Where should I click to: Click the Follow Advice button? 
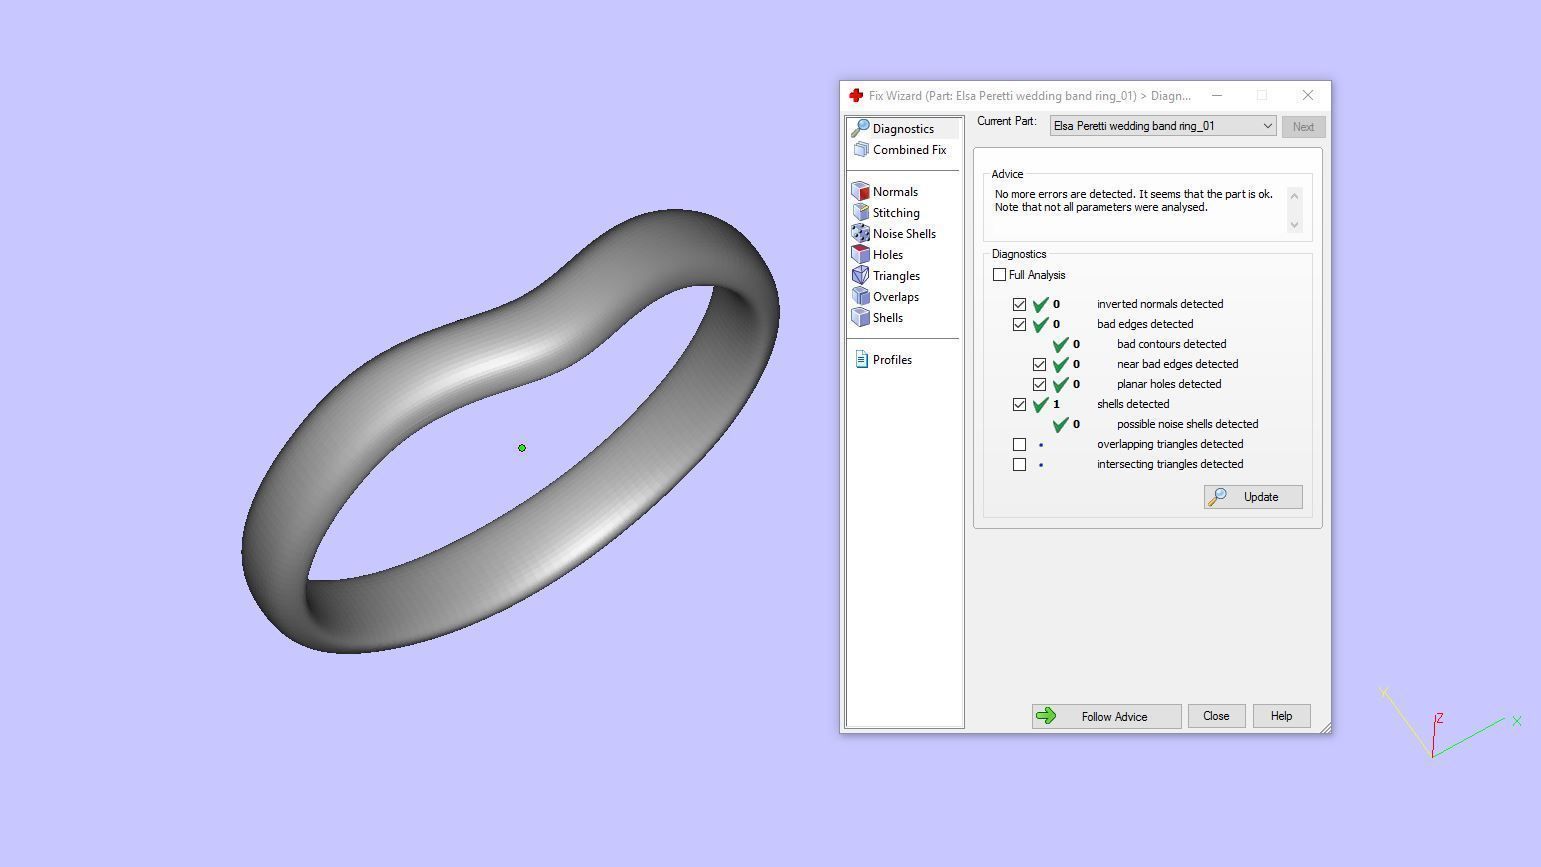[x=1106, y=716]
